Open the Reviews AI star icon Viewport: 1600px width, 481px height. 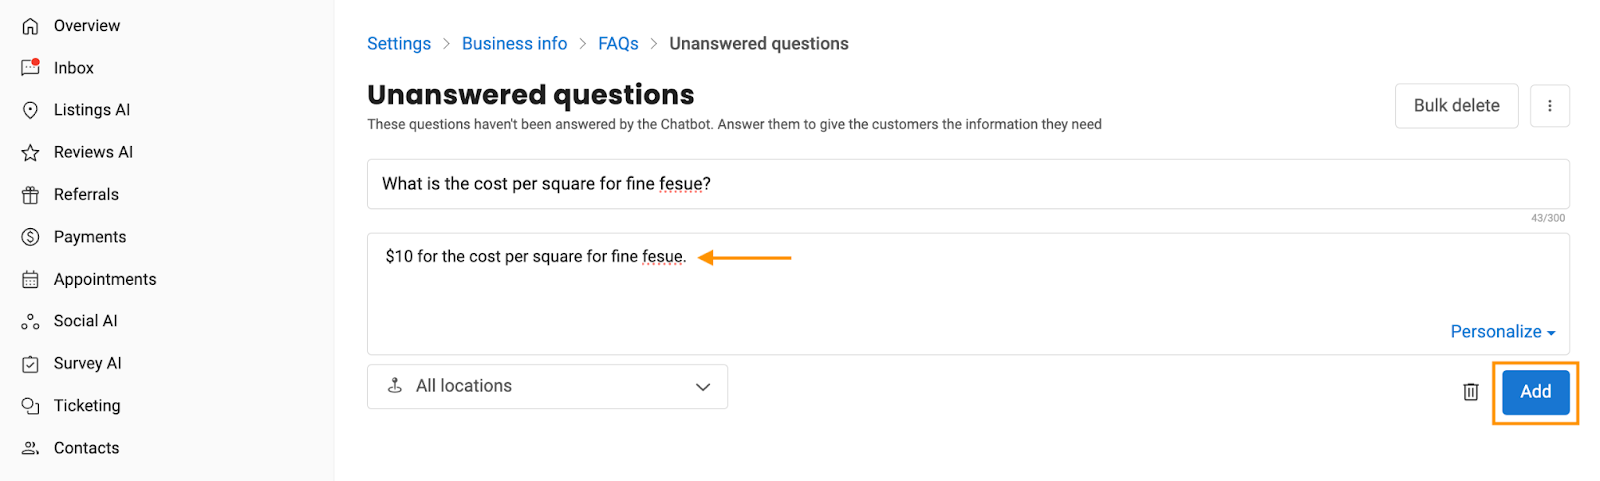[31, 152]
